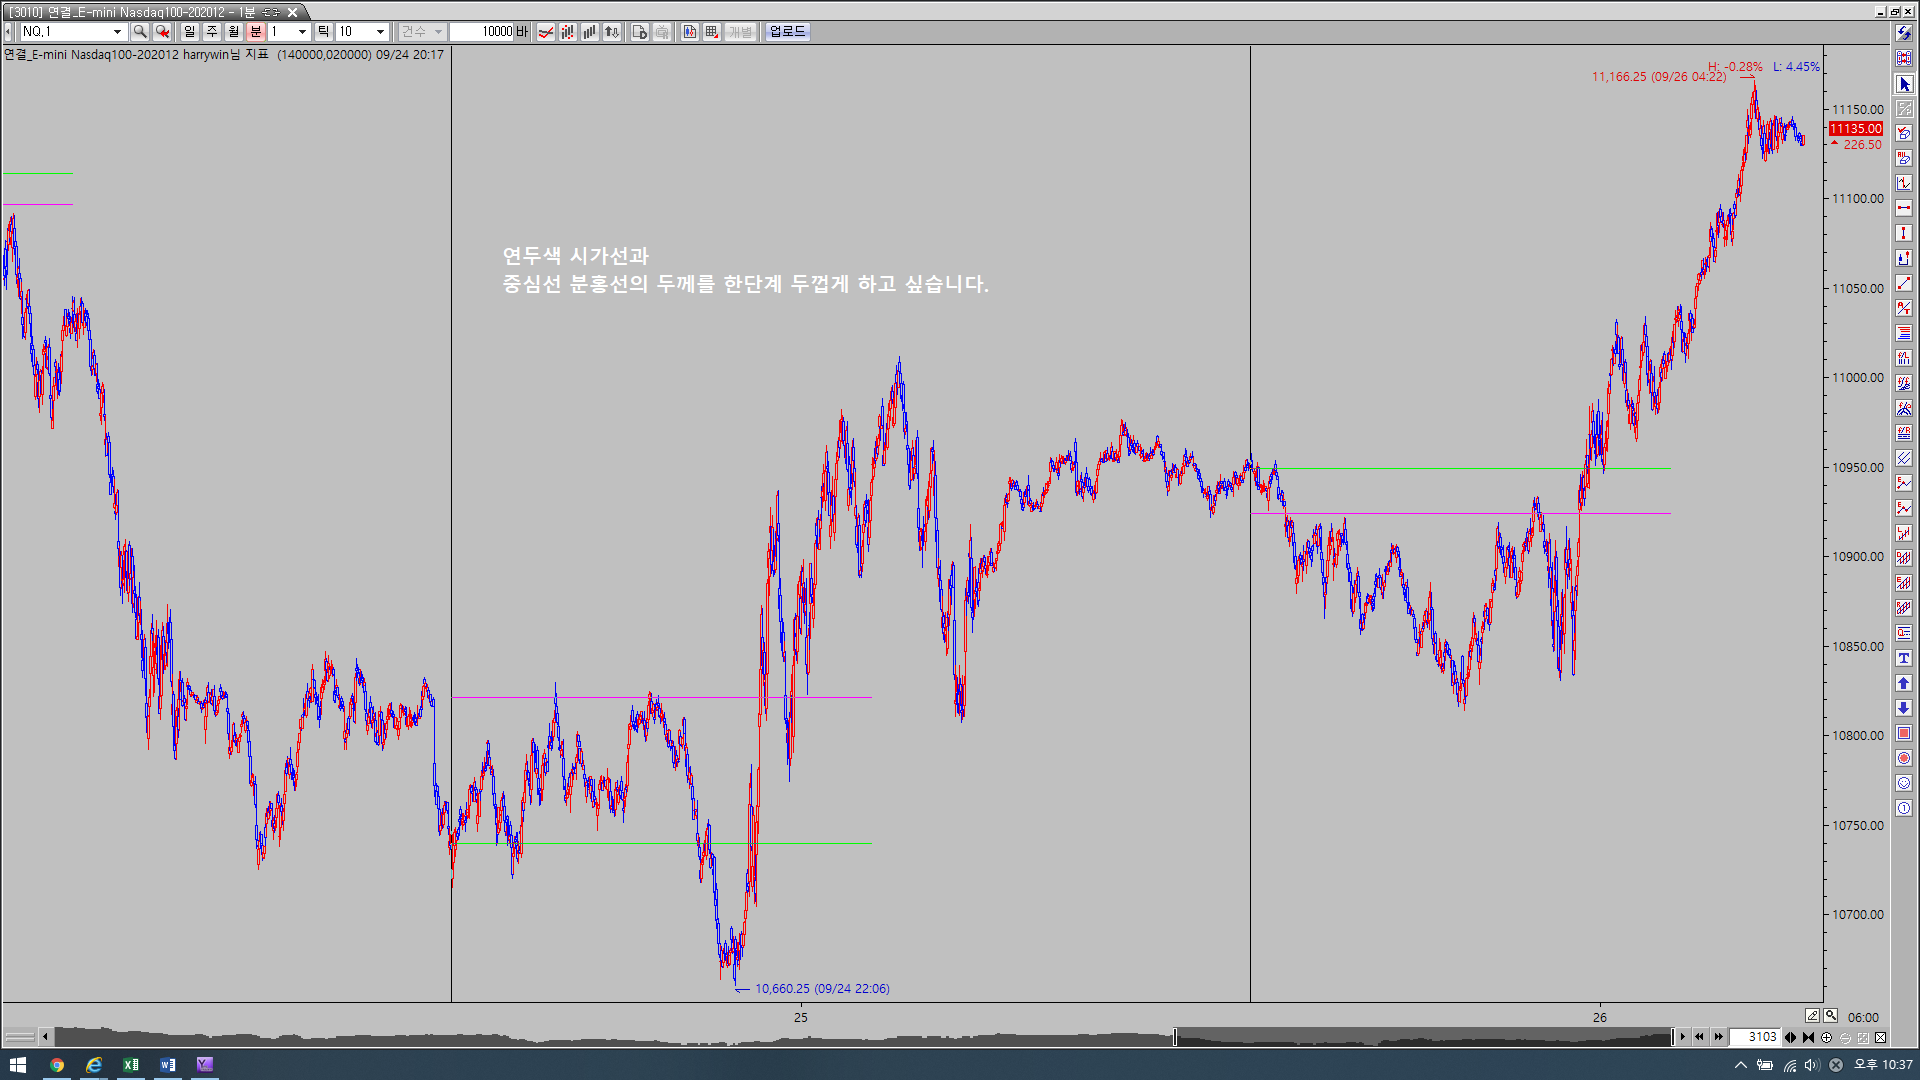Click the symbol search magnifier icon

[x=140, y=32]
